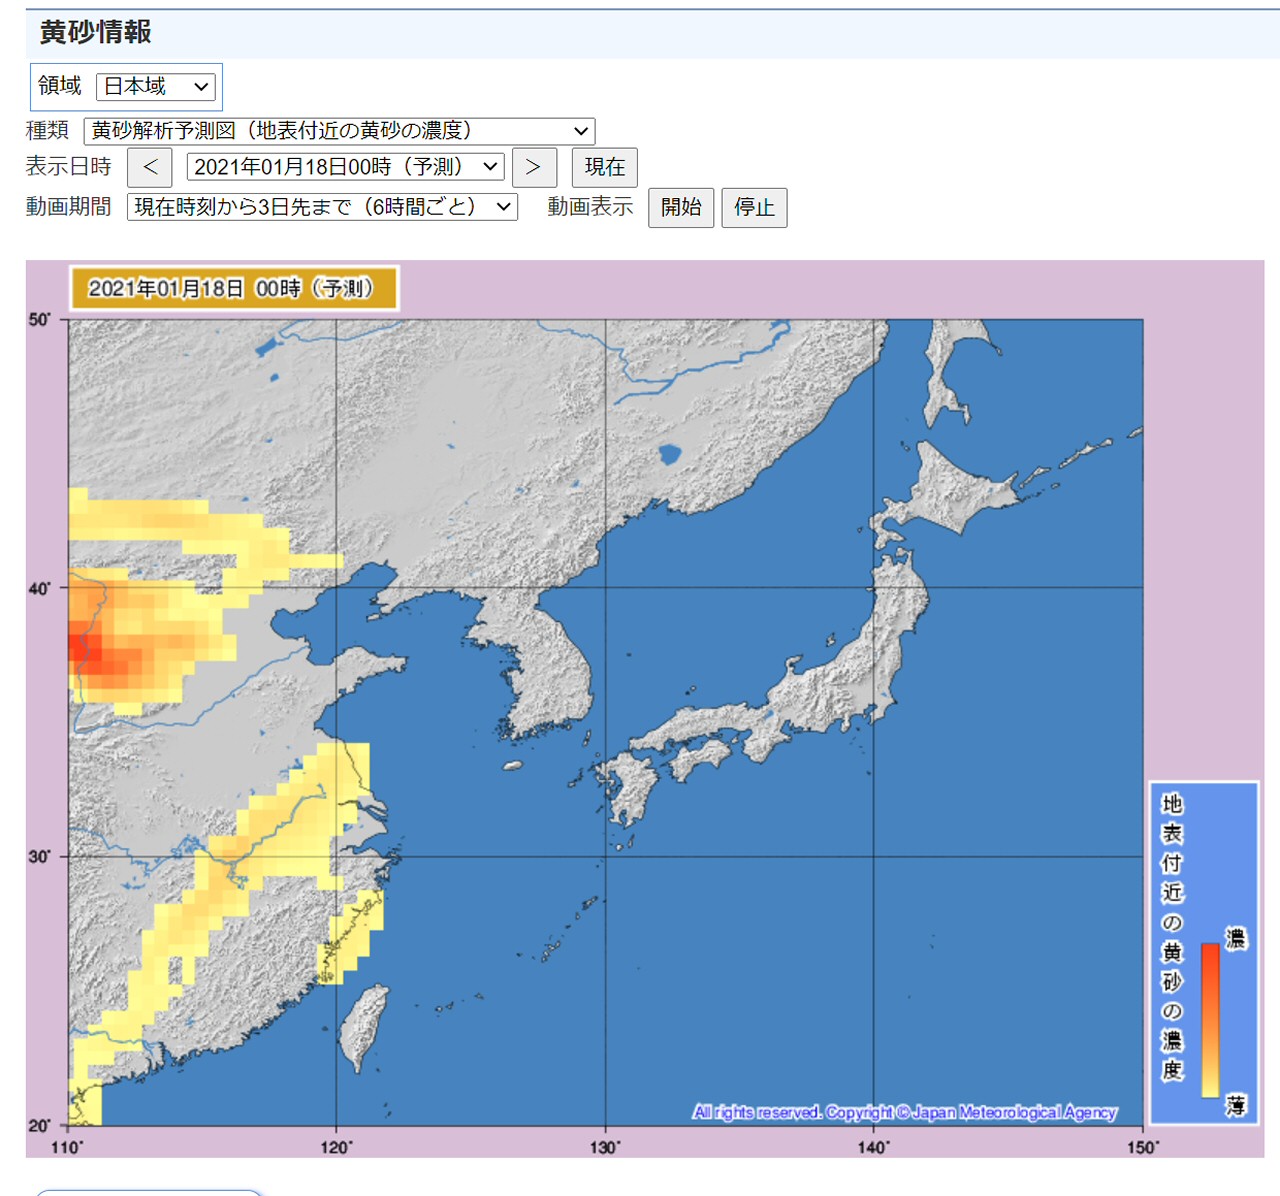Click the Japan Meteorological Agency copyright text

(904, 1112)
